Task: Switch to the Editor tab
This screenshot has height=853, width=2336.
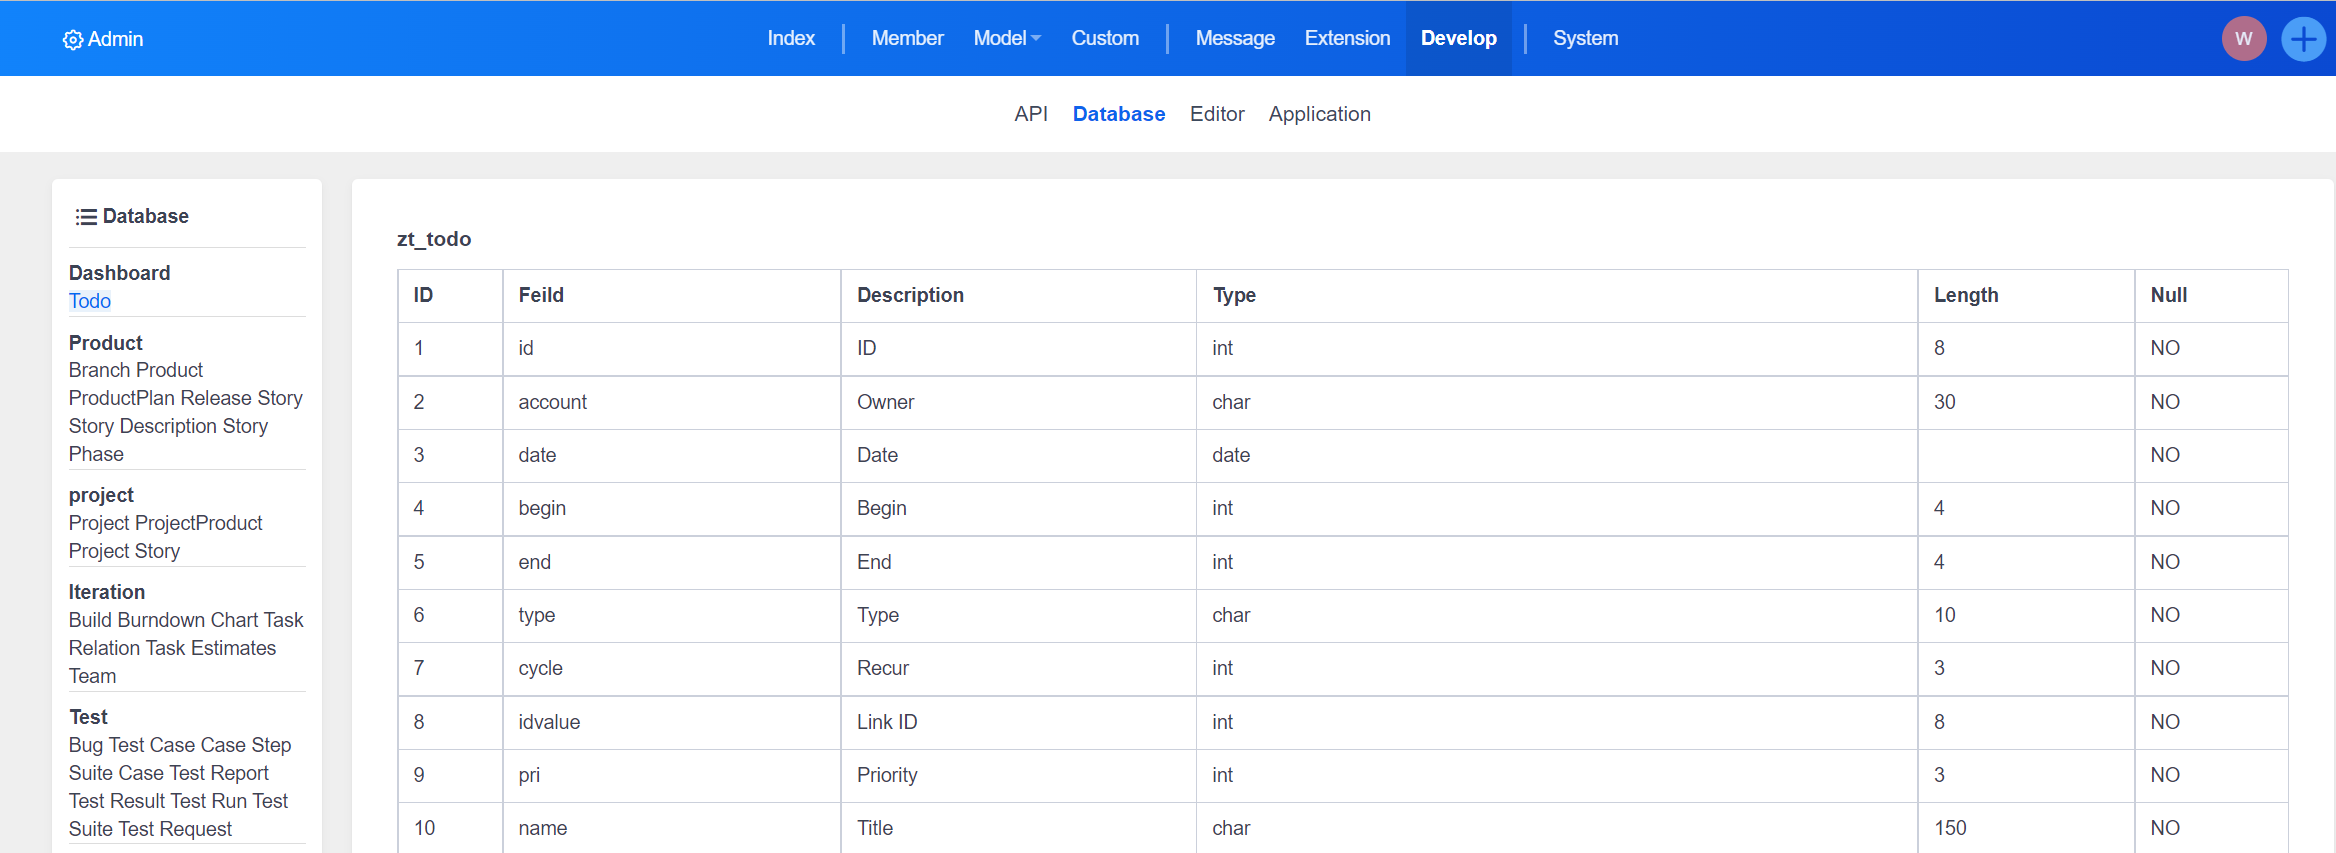Action: click(1217, 114)
